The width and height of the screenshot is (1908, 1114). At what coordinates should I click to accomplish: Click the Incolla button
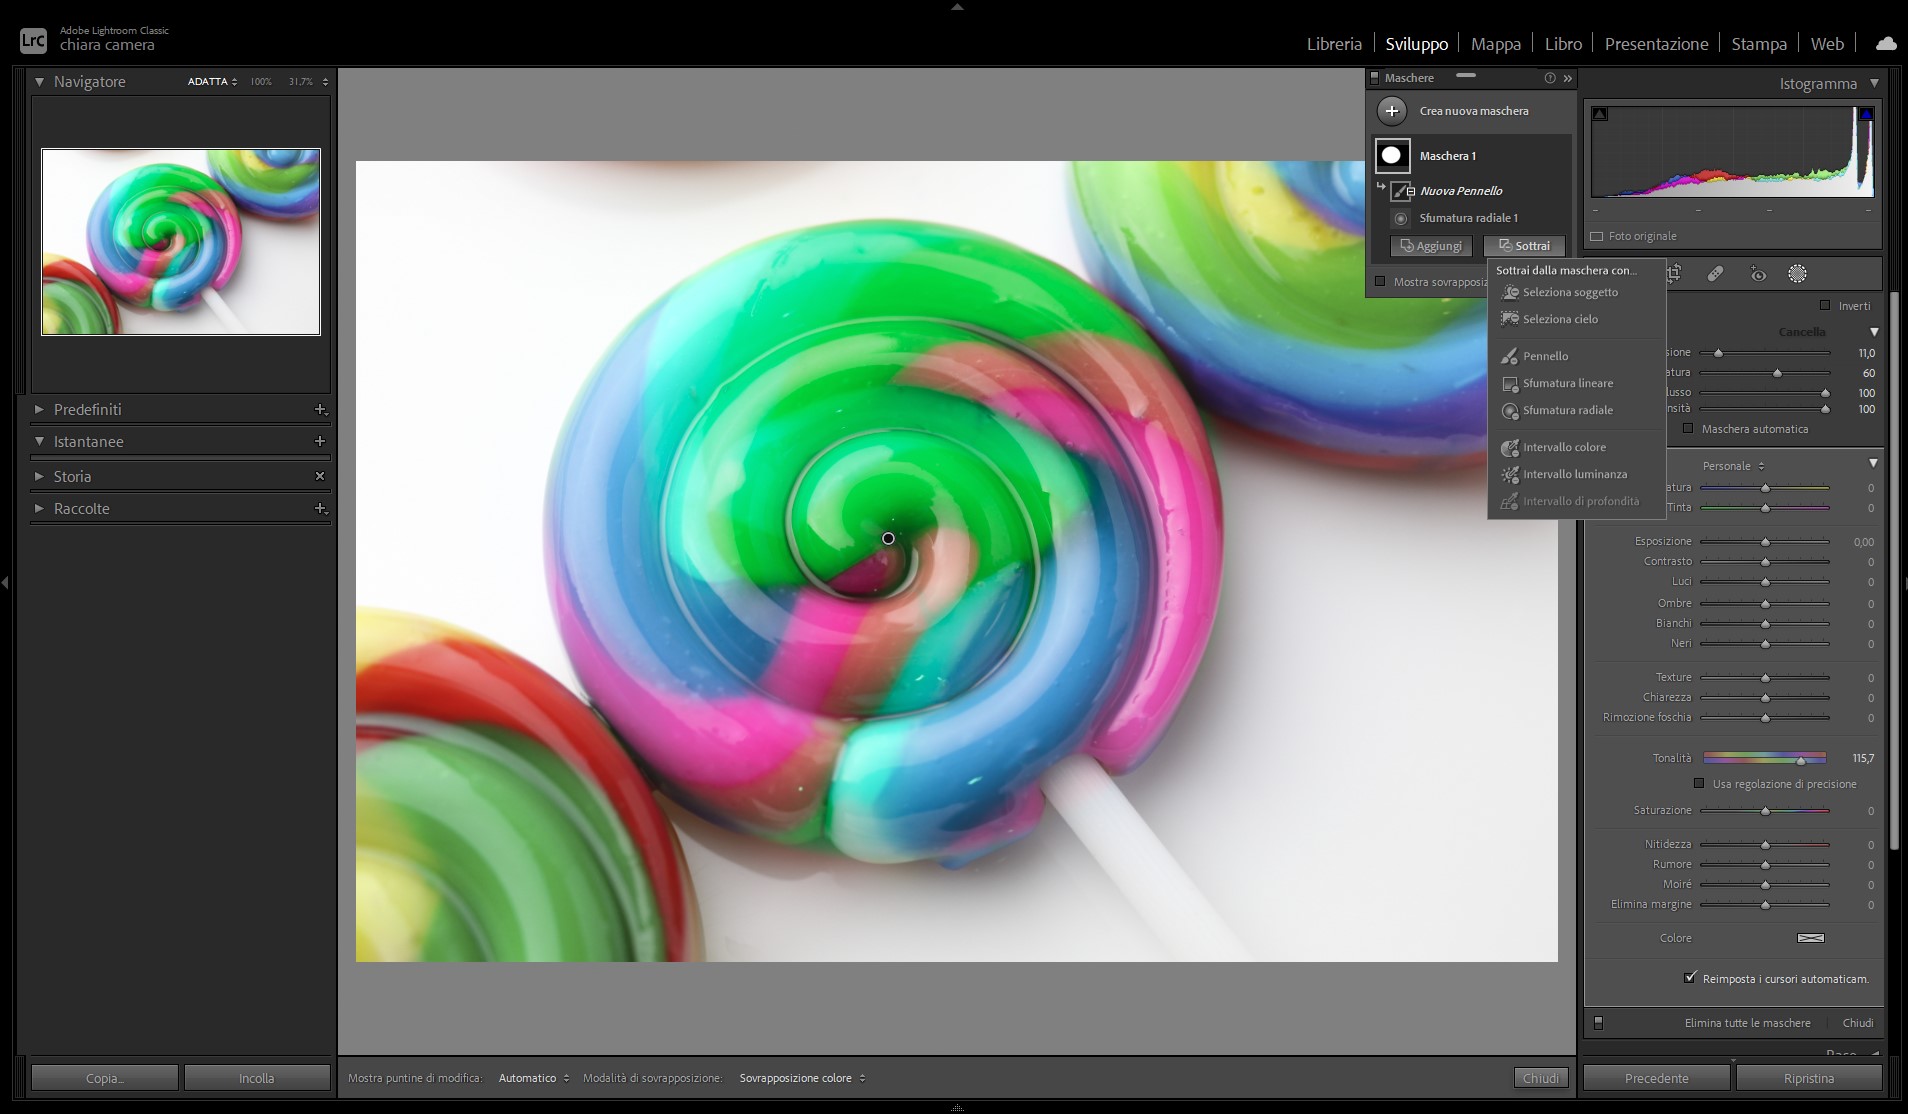click(257, 1078)
